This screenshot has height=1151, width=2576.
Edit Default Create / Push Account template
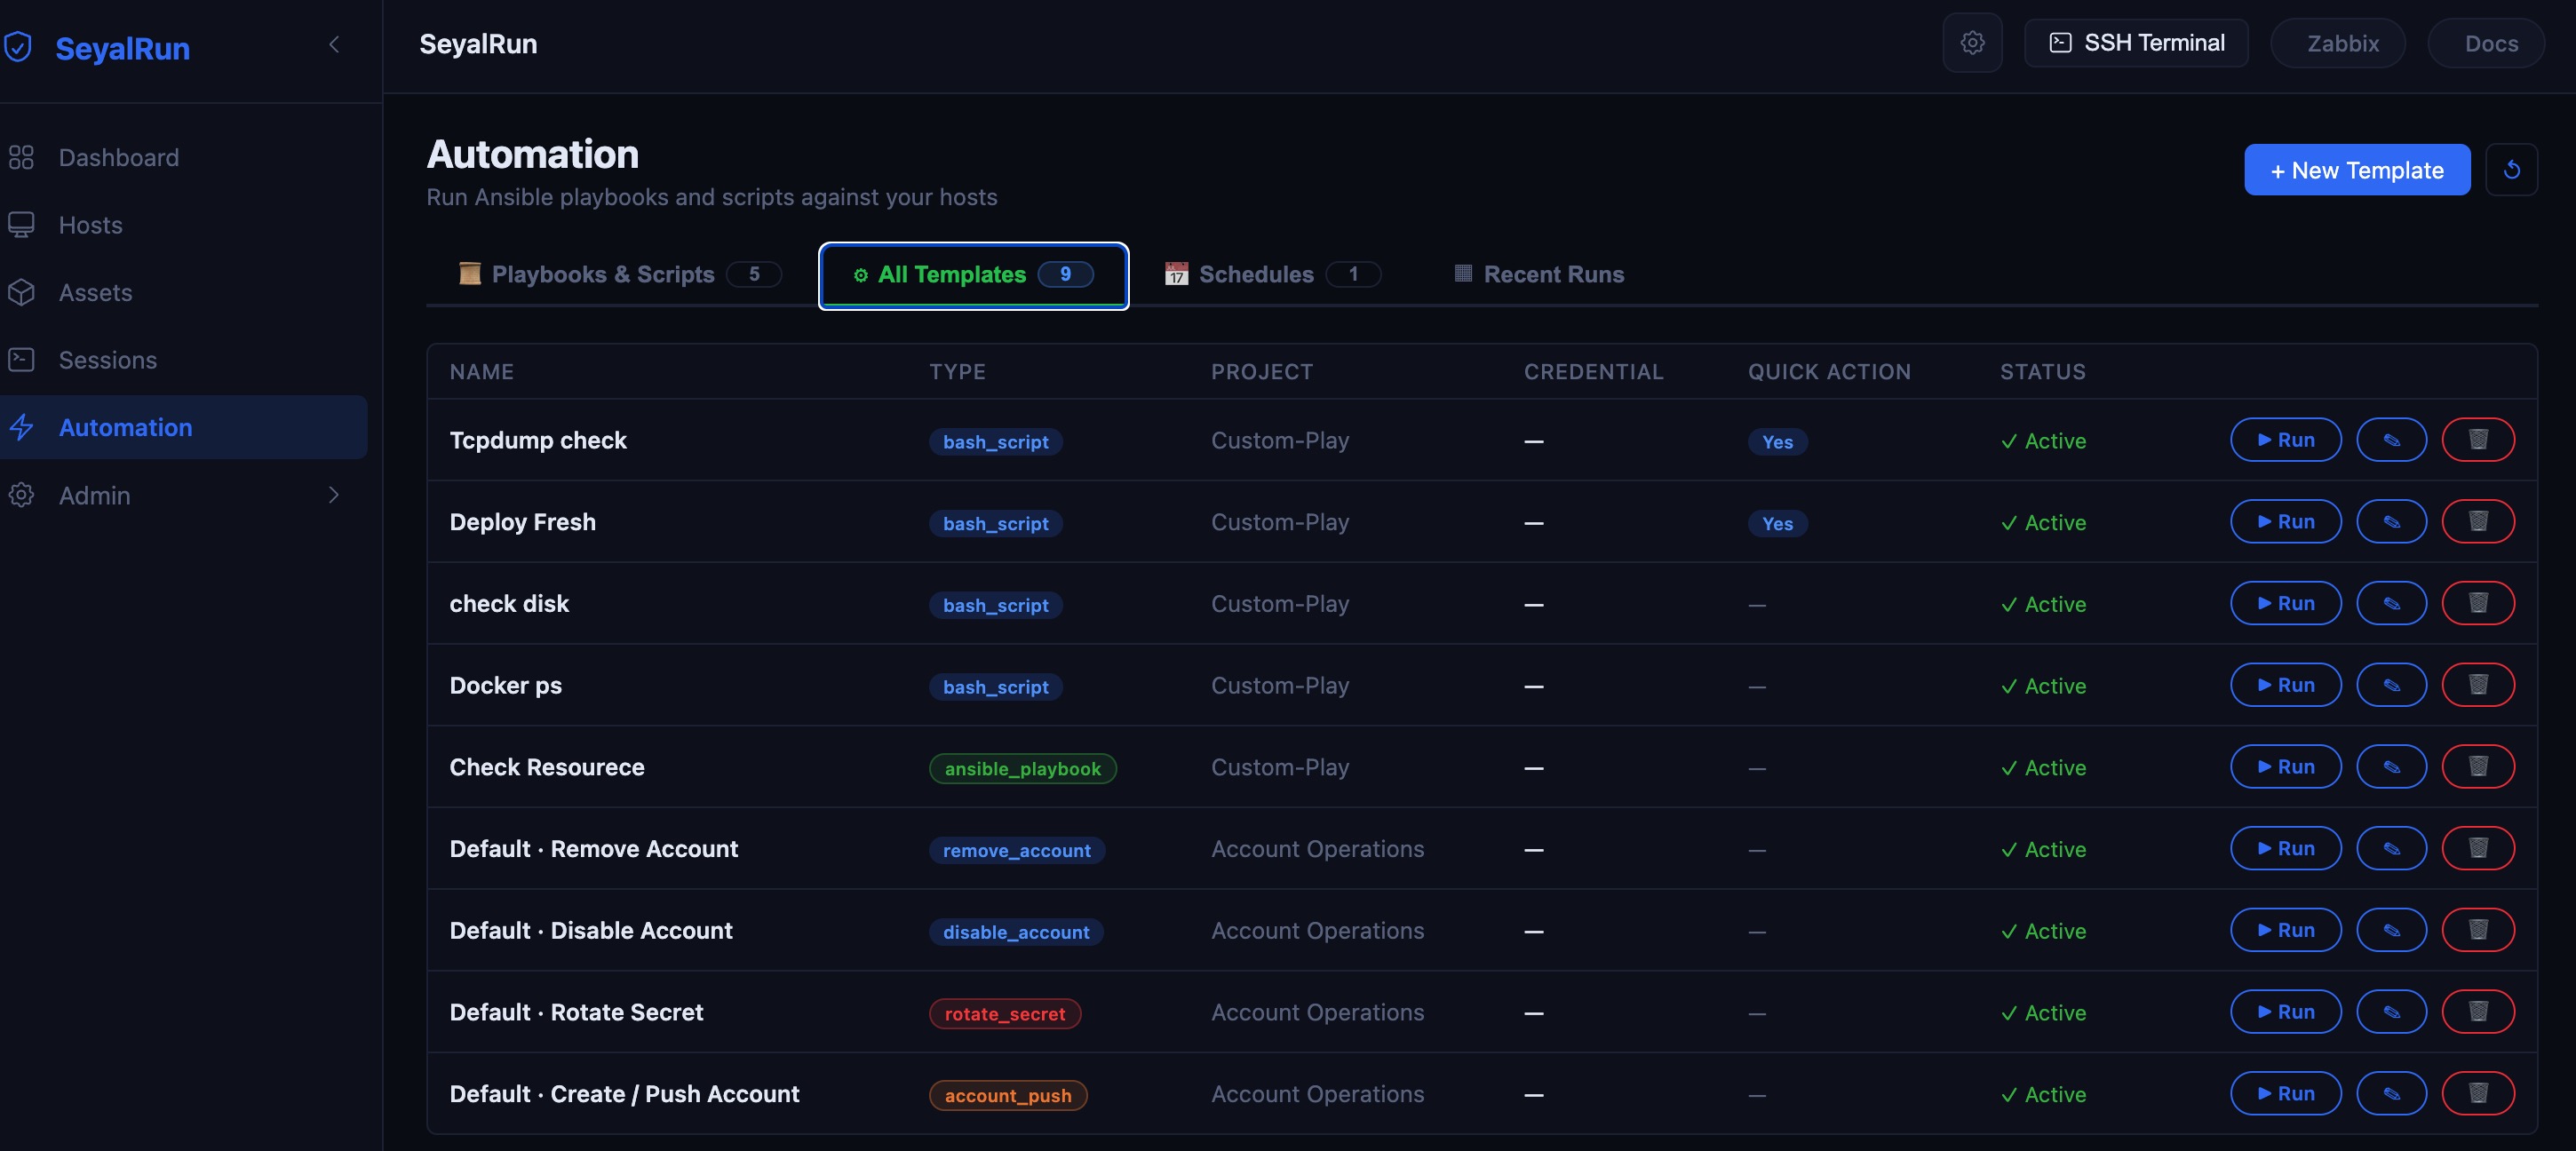tap(2392, 1094)
